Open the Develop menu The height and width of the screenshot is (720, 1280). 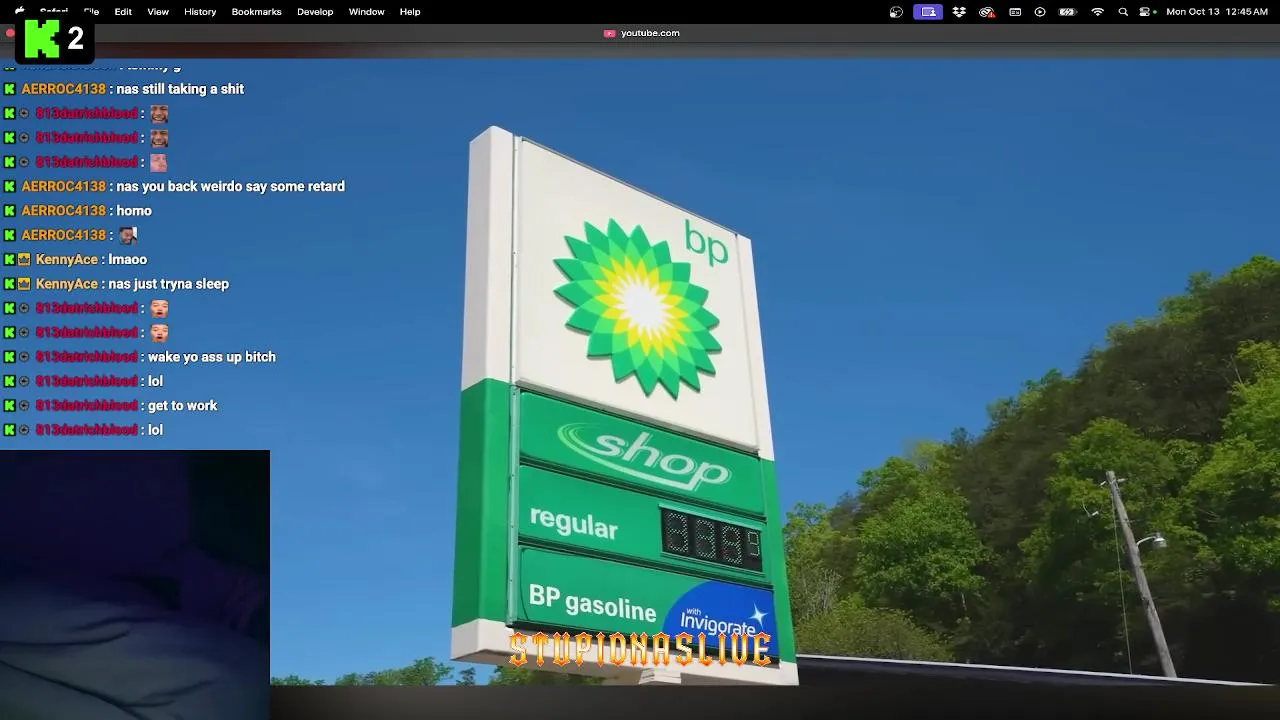315,12
